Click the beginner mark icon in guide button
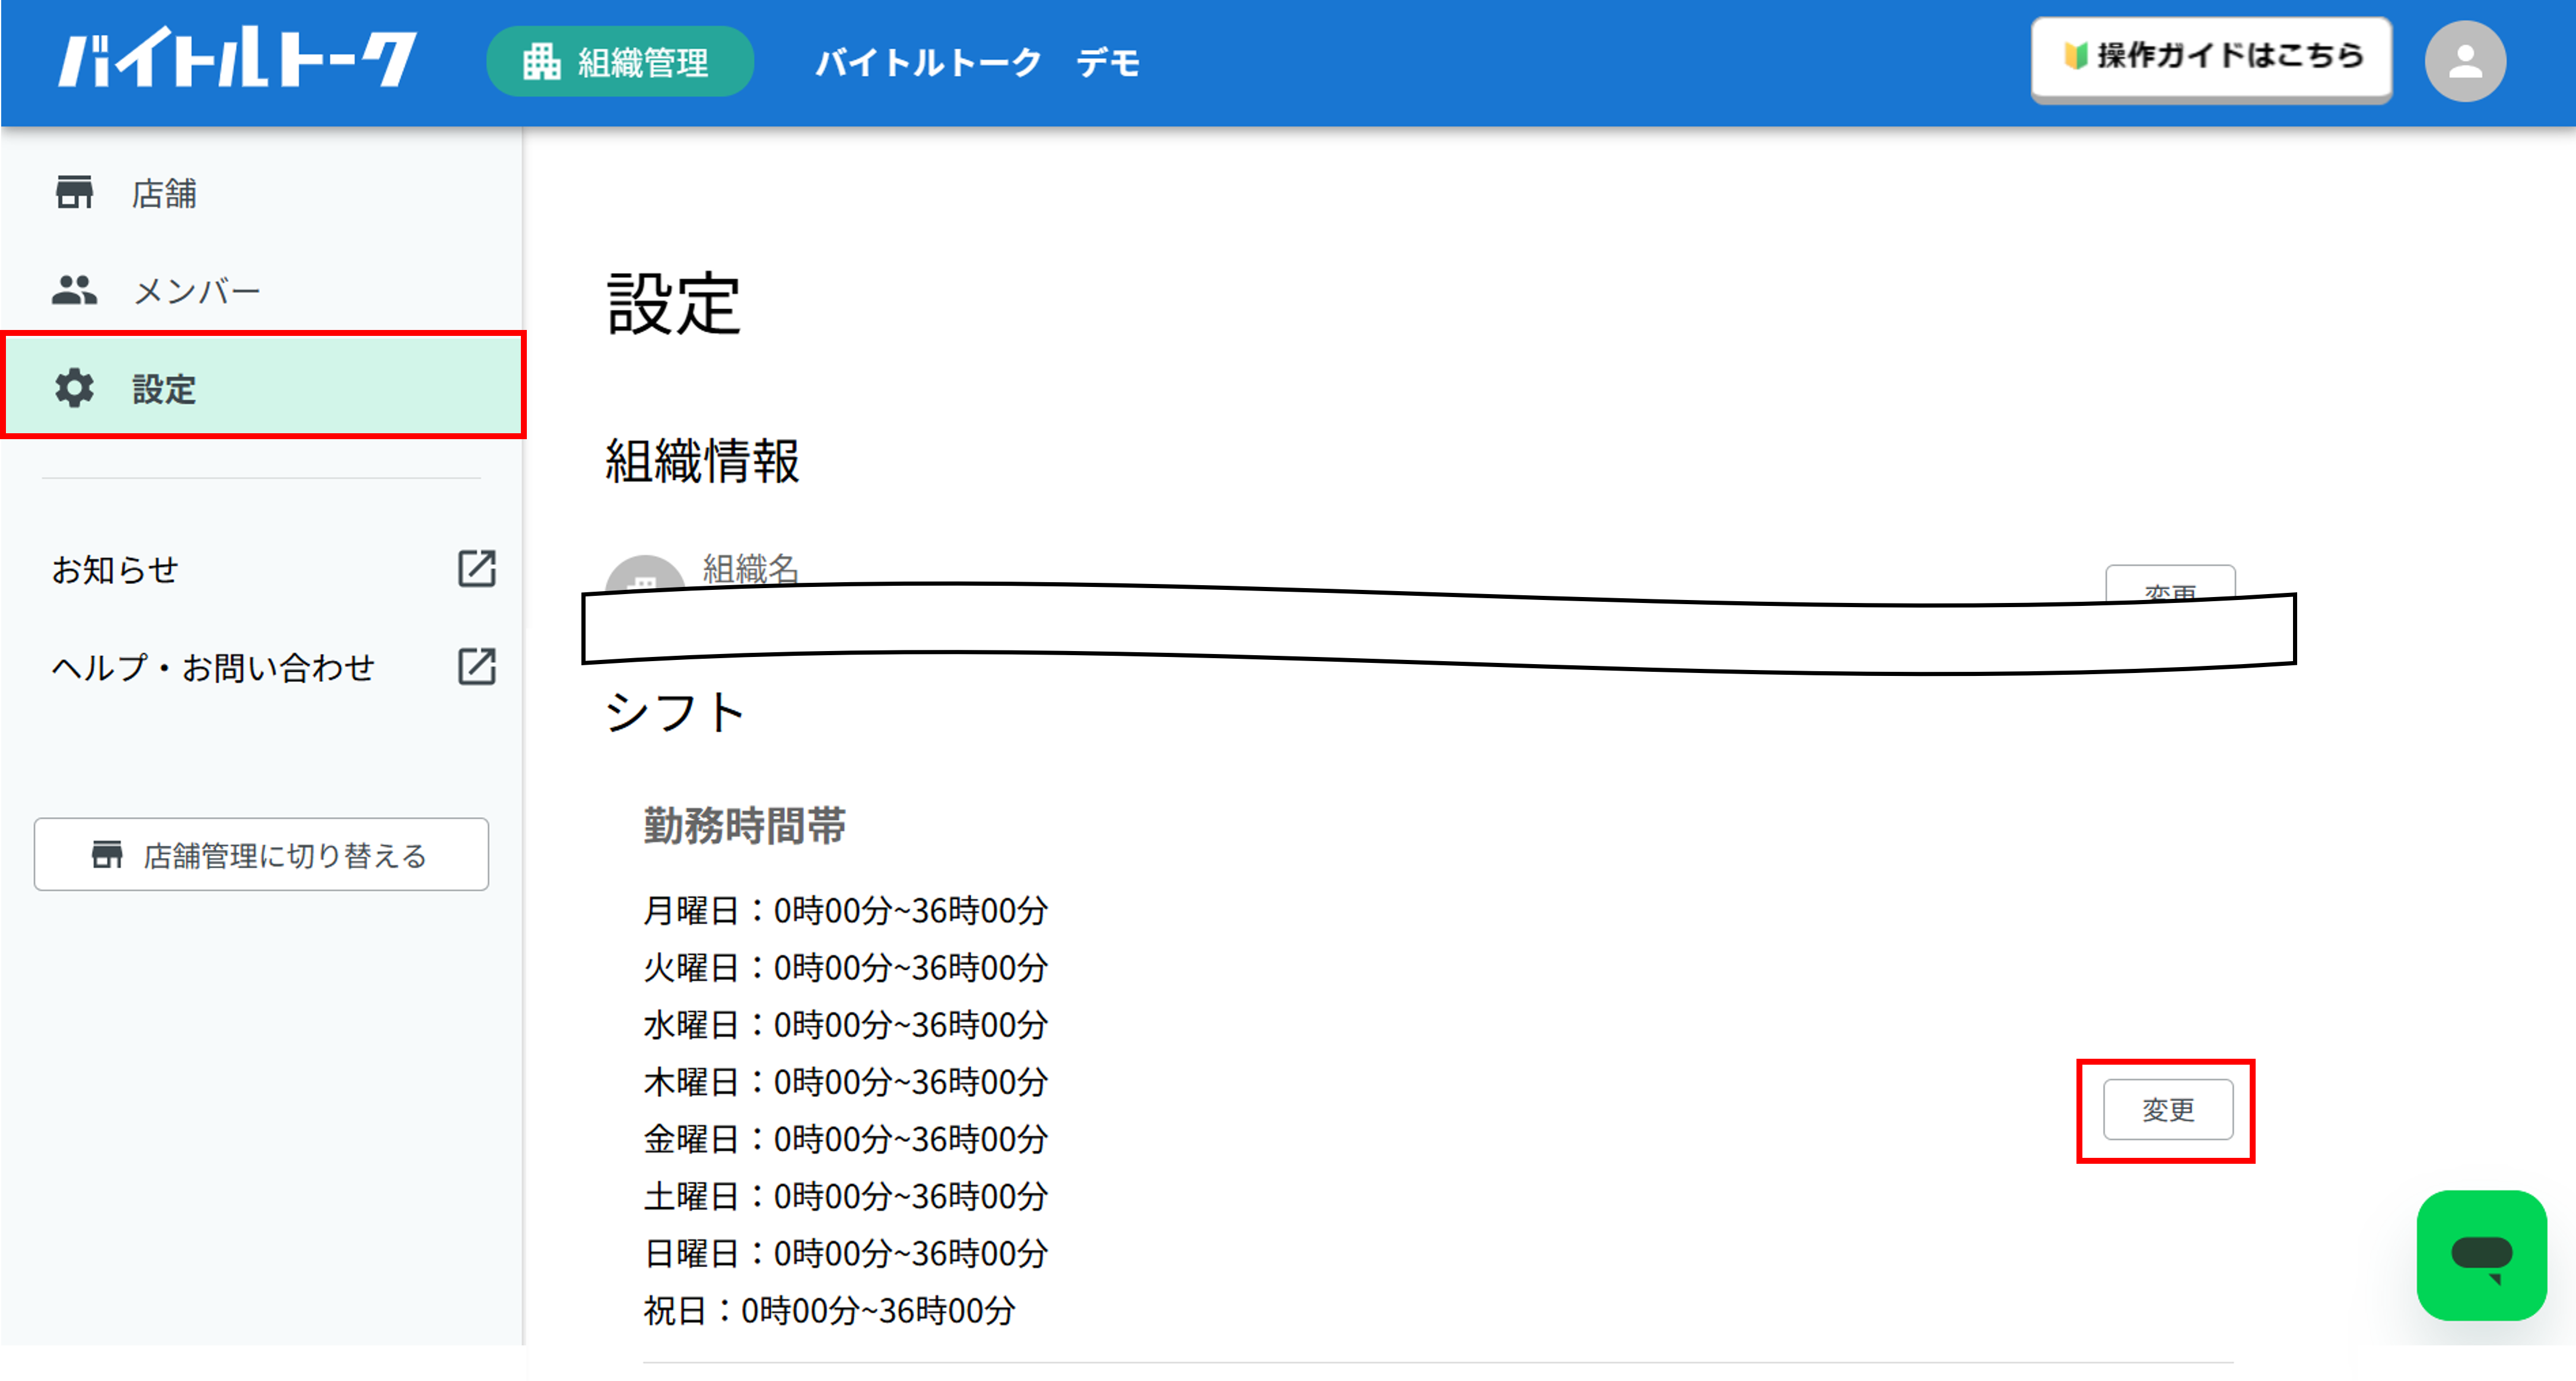The height and width of the screenshot is (1381, 2576). 2076,56
